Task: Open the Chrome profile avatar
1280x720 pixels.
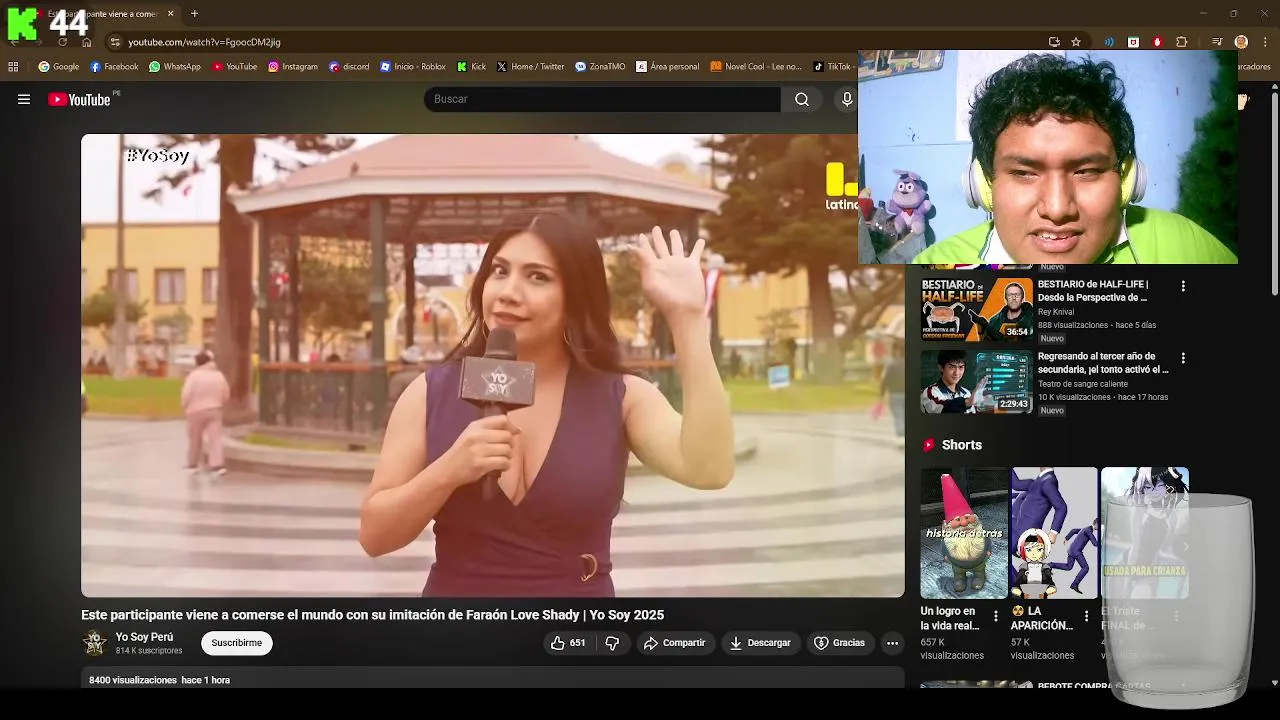Action: click(1241, 42)
